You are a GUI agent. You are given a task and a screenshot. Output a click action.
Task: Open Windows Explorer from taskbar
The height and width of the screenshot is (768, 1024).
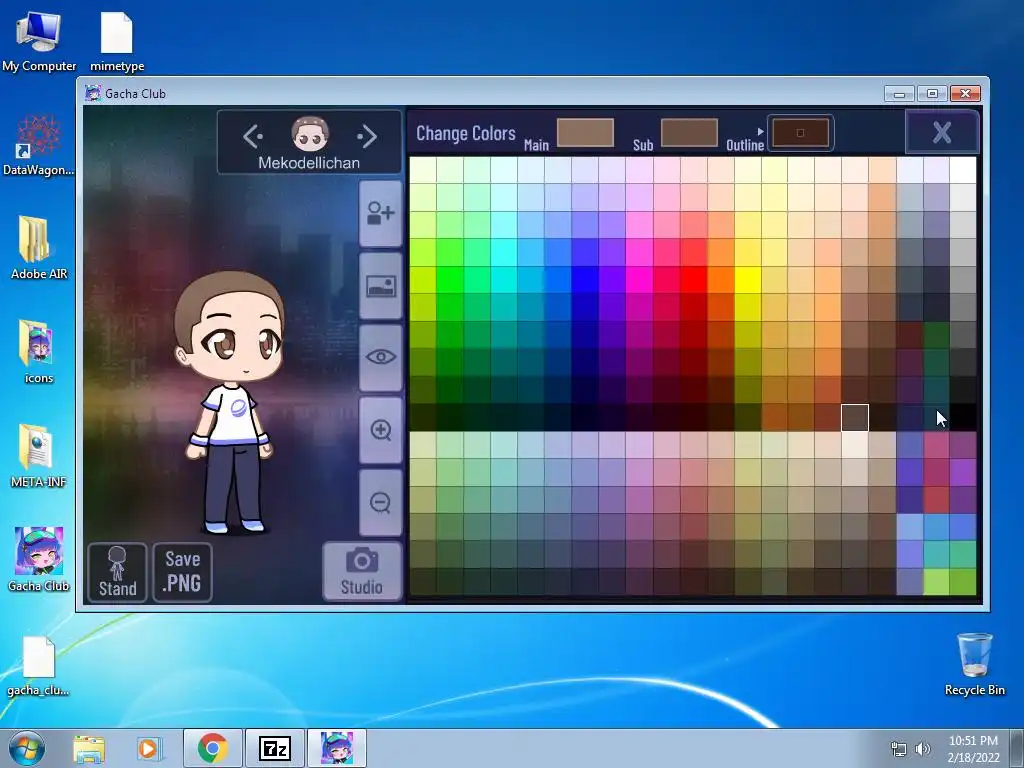click(89, 748)
